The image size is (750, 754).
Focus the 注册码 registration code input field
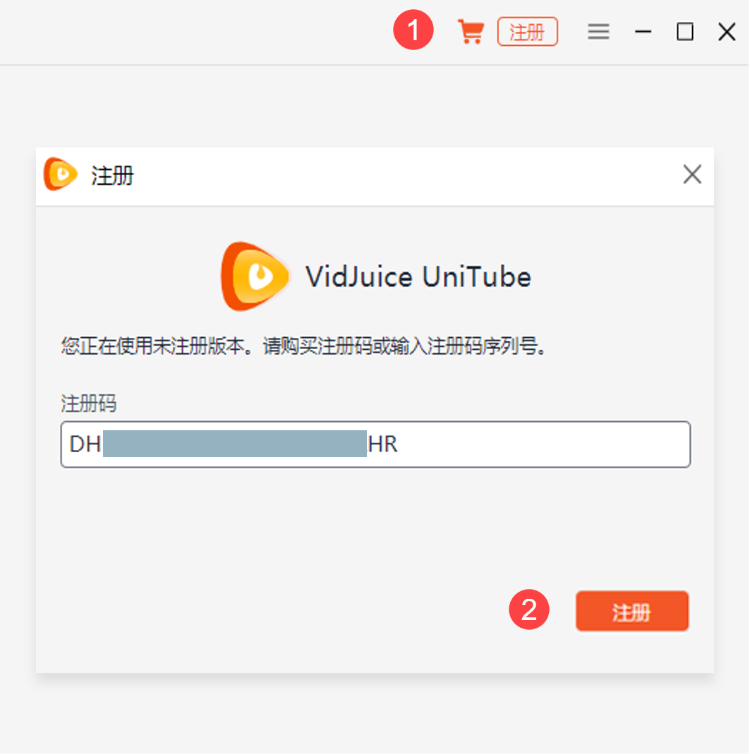(375, 444)
